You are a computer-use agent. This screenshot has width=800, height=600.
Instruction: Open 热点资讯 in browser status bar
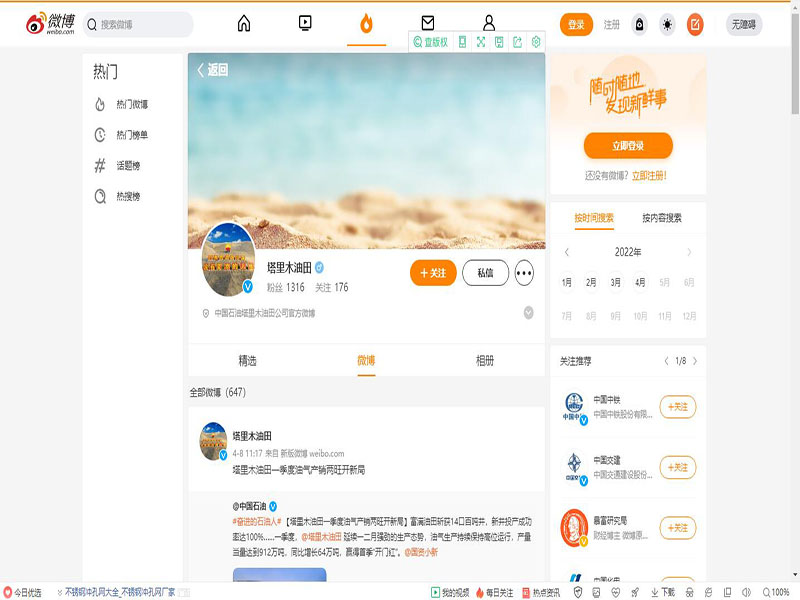click(x=541, y=592)
